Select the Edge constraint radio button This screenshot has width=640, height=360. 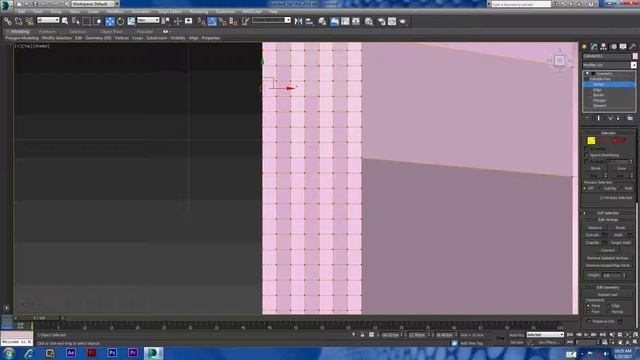click(609, 305)
